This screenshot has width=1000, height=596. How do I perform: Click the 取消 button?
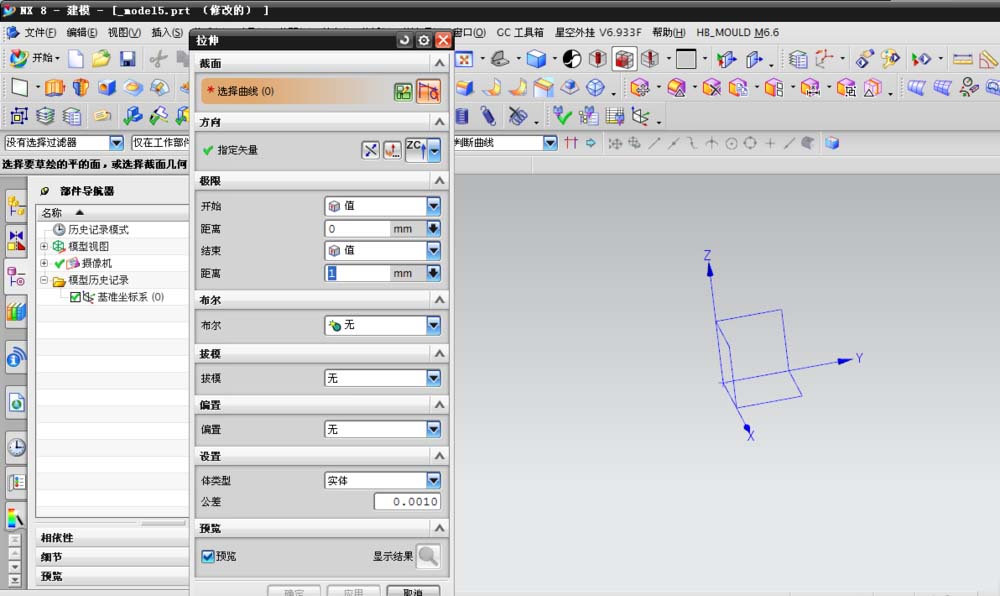point(413,591)
